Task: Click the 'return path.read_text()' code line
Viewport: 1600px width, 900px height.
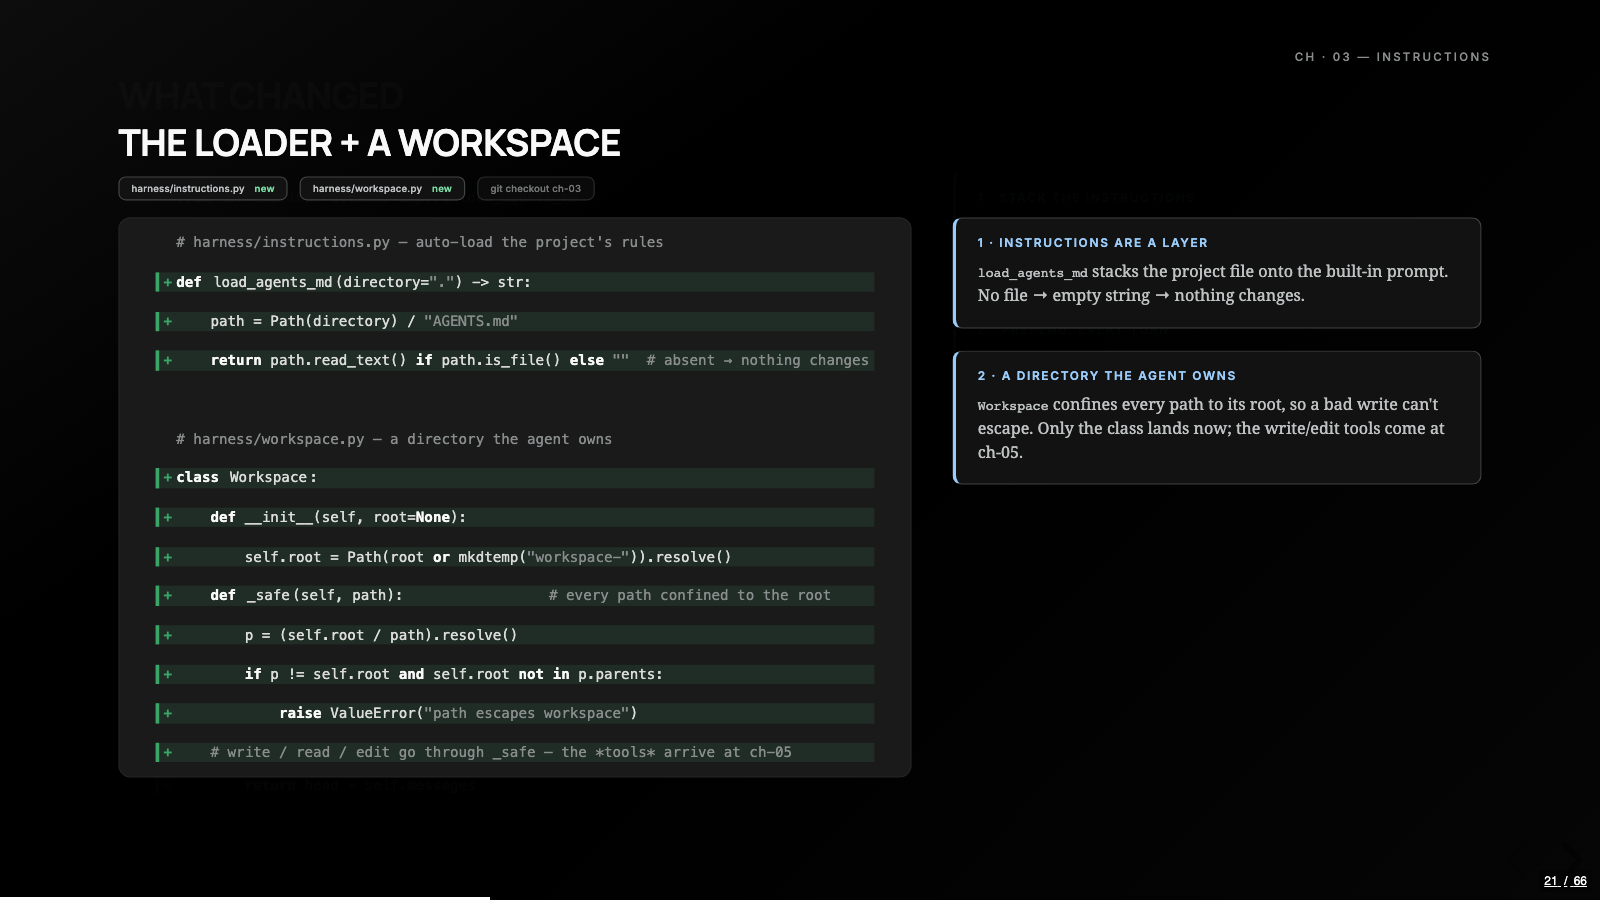Action: [515, 360]
